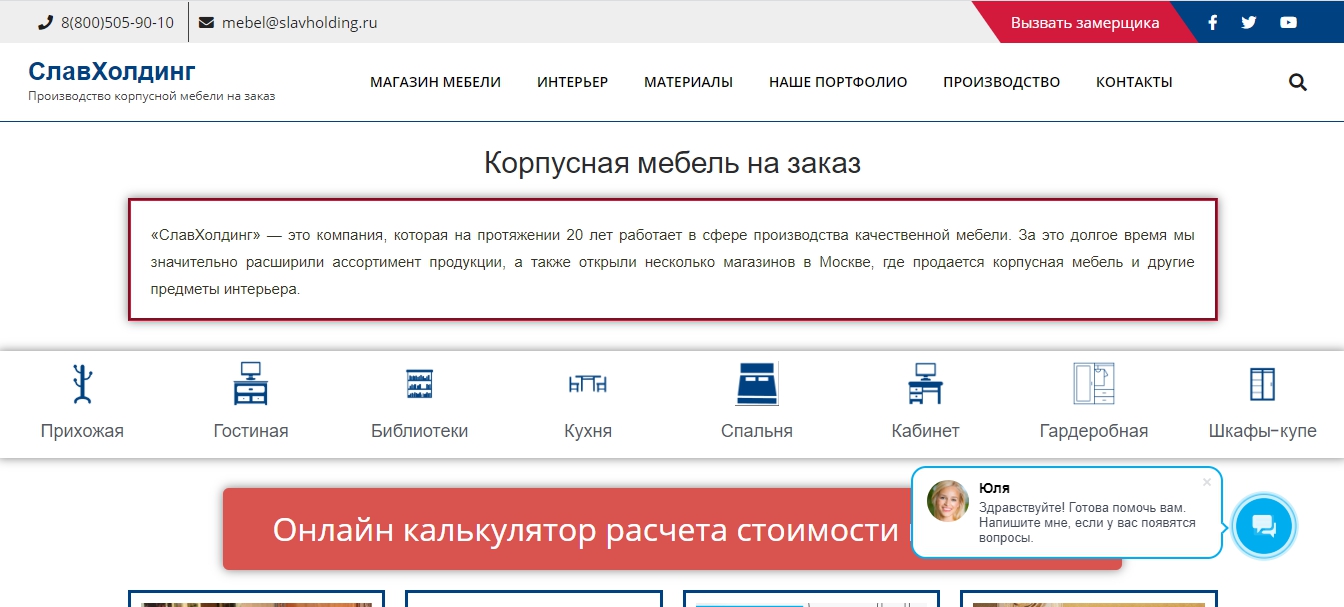
Task: Select the Прихожая coat rack icon
Action: [82, 384]
